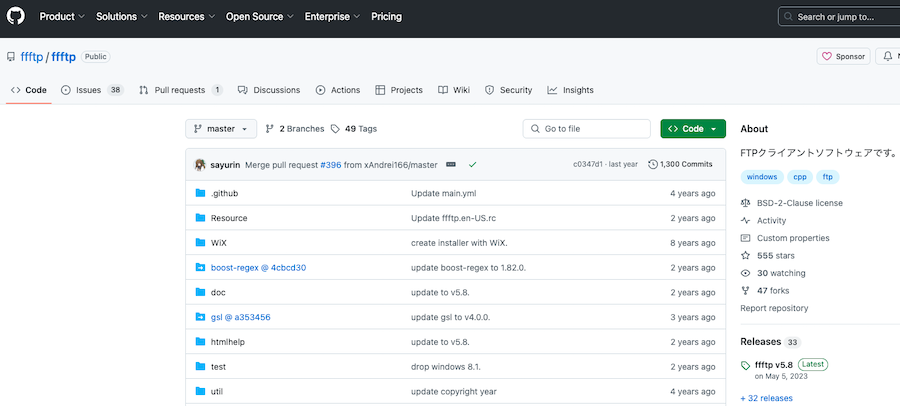
Task: View the 1,300 Commits history
Action: [680, 165]
